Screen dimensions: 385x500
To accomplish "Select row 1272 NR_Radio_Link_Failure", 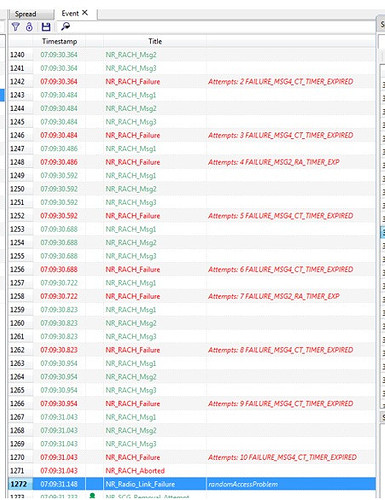I will [192, 484].
